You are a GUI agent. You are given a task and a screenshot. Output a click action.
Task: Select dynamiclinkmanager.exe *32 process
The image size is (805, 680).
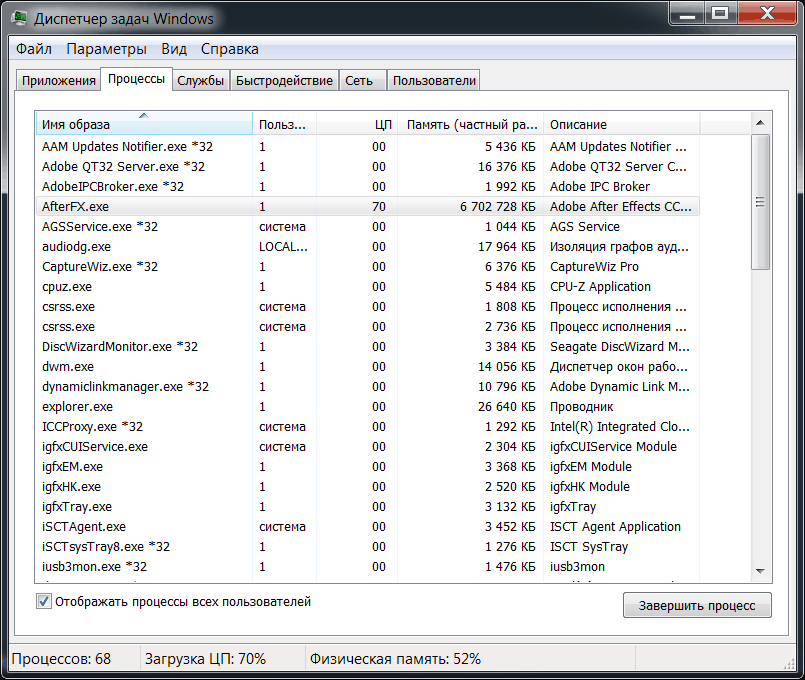(368, 386)
